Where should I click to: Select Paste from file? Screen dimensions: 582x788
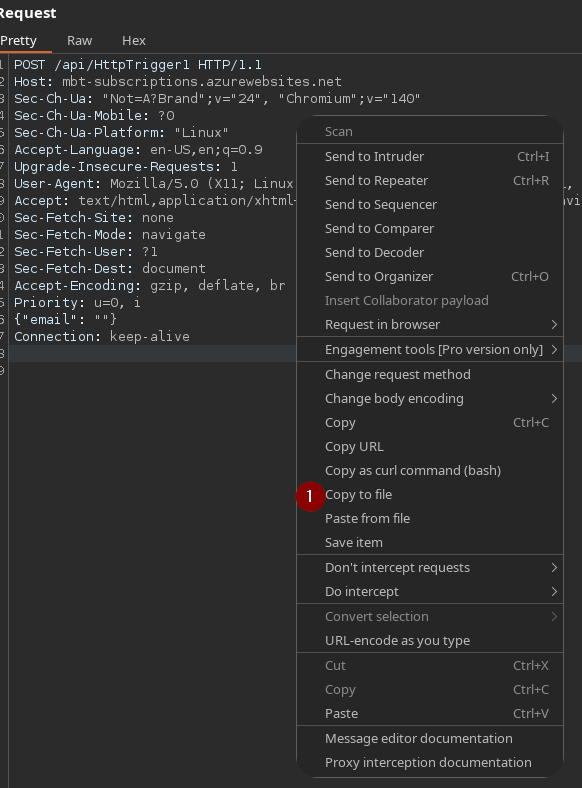pos(430,518)
